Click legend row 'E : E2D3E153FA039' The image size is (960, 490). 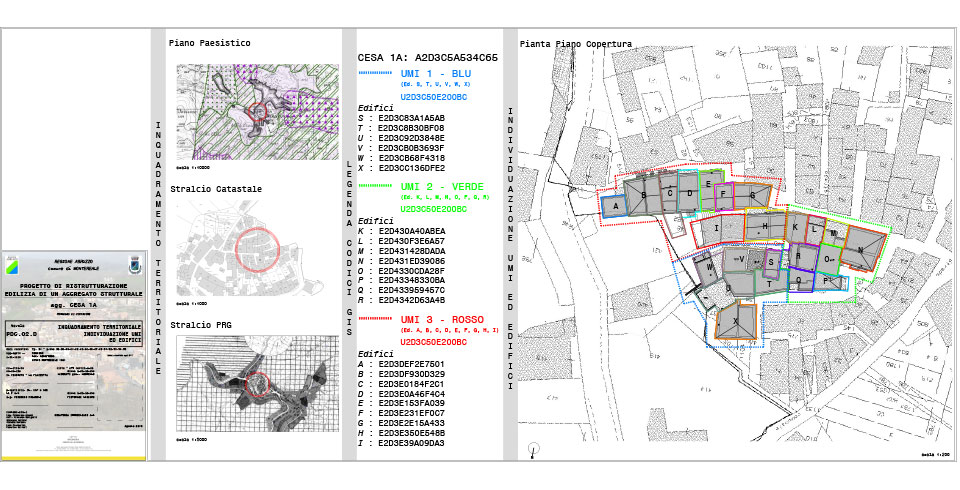pyautogui.click(x=402, y=404)
